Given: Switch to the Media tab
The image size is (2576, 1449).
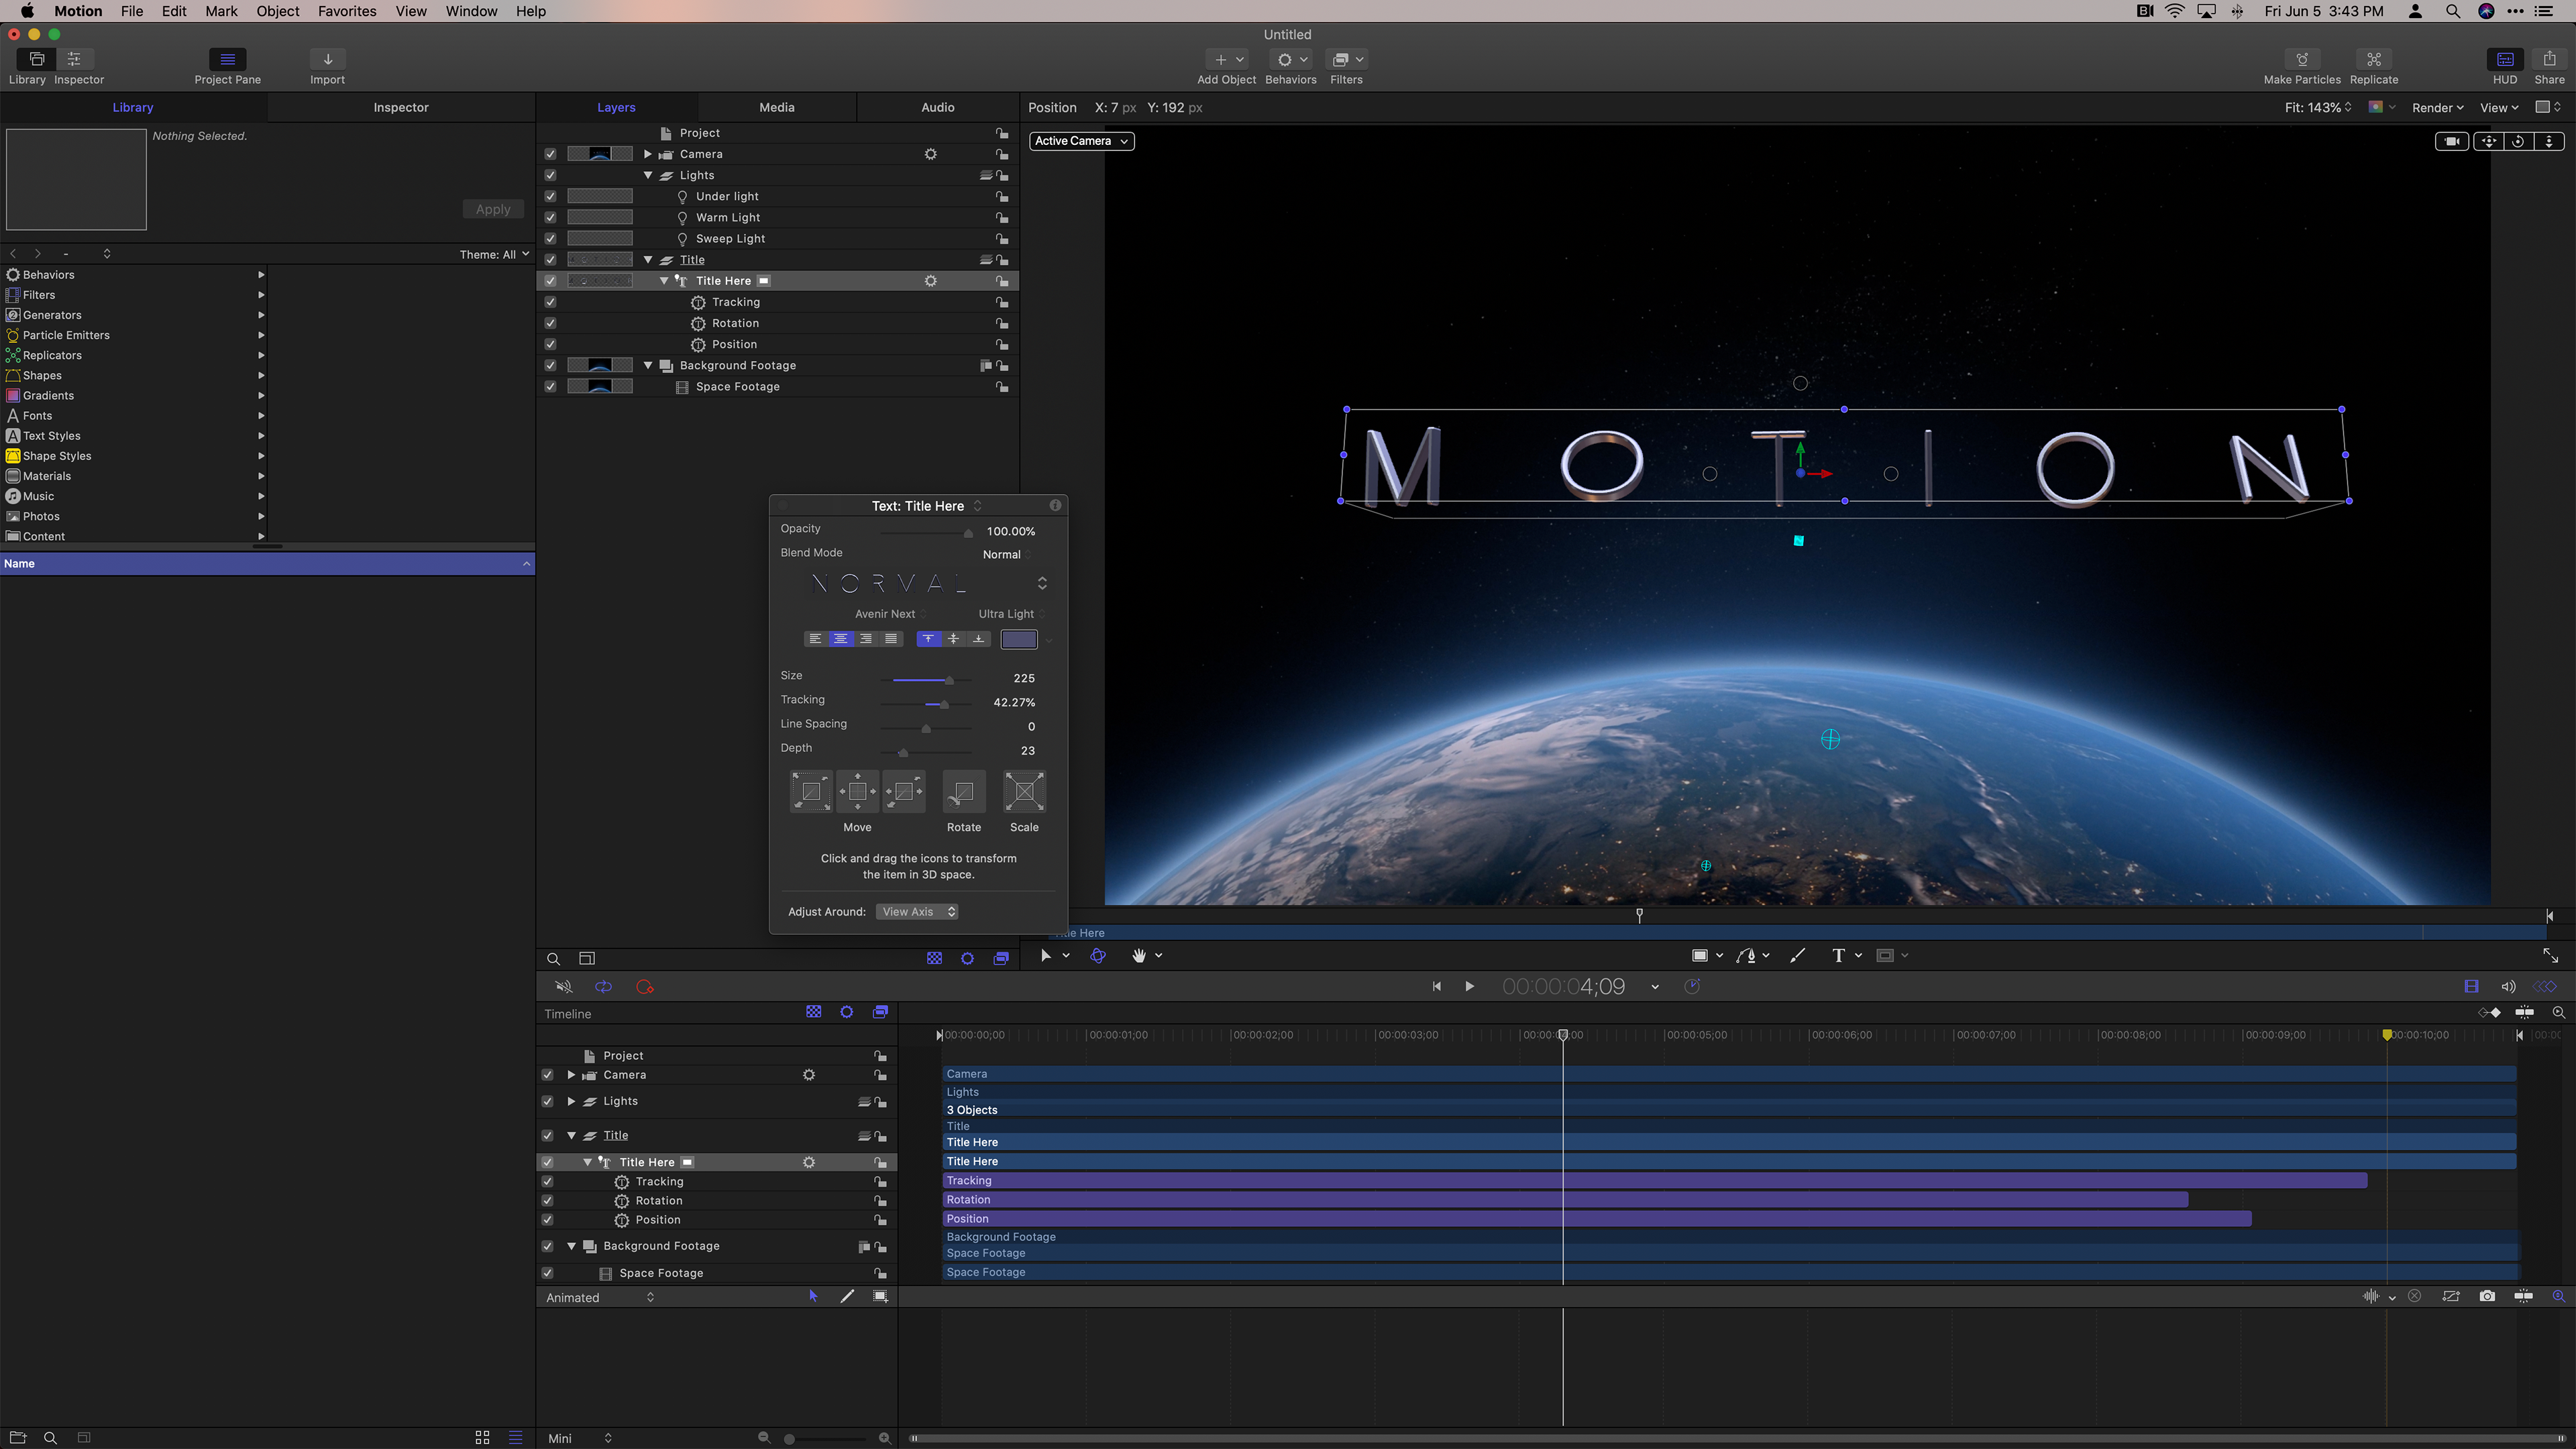Looking at the screenshot, I should (776, 107).
